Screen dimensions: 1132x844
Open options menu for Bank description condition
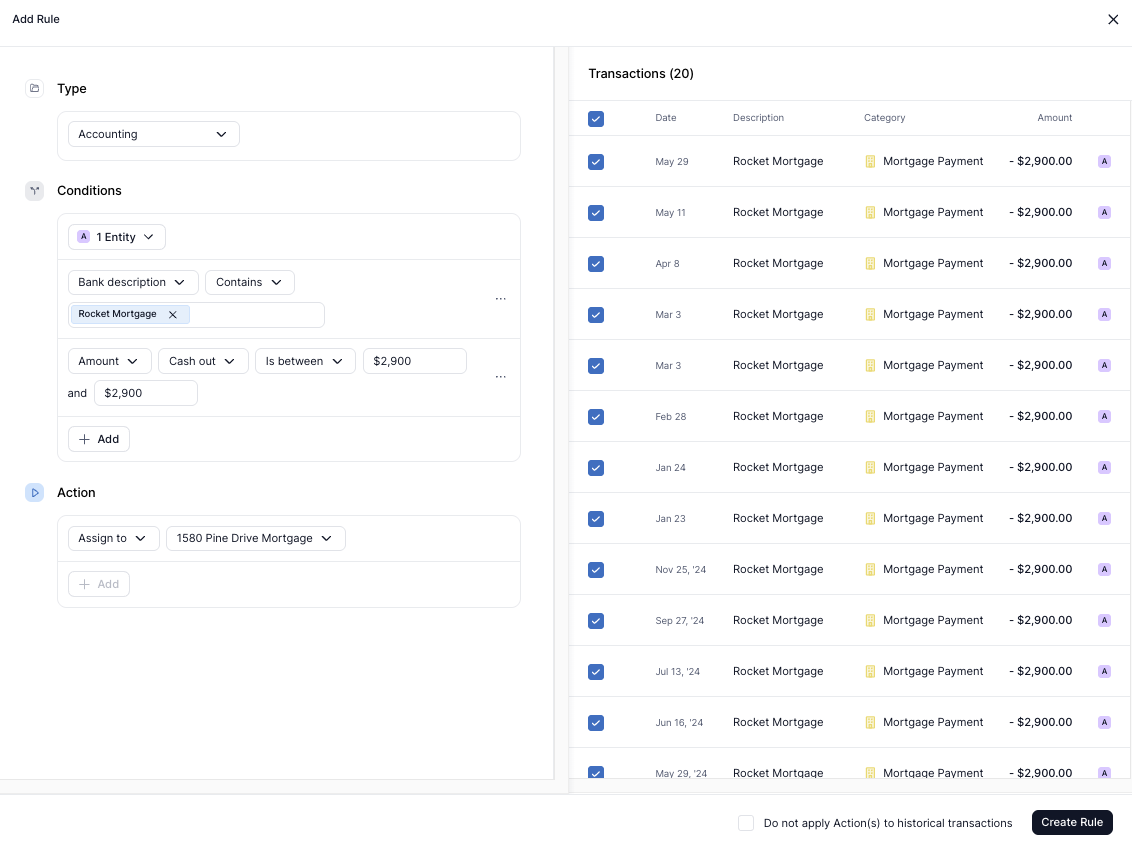501,299
